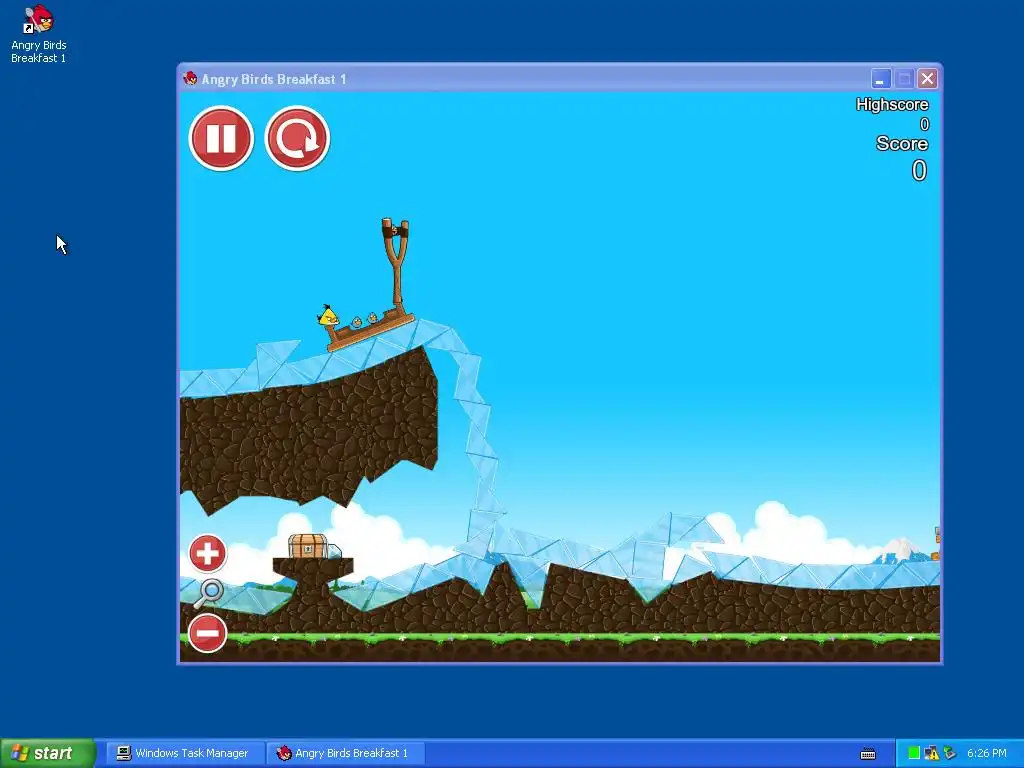The image size is (1024, 768).
Task: Select the Angry Birds Breakfast 1 taskbar button
Action: coord(345,753)
